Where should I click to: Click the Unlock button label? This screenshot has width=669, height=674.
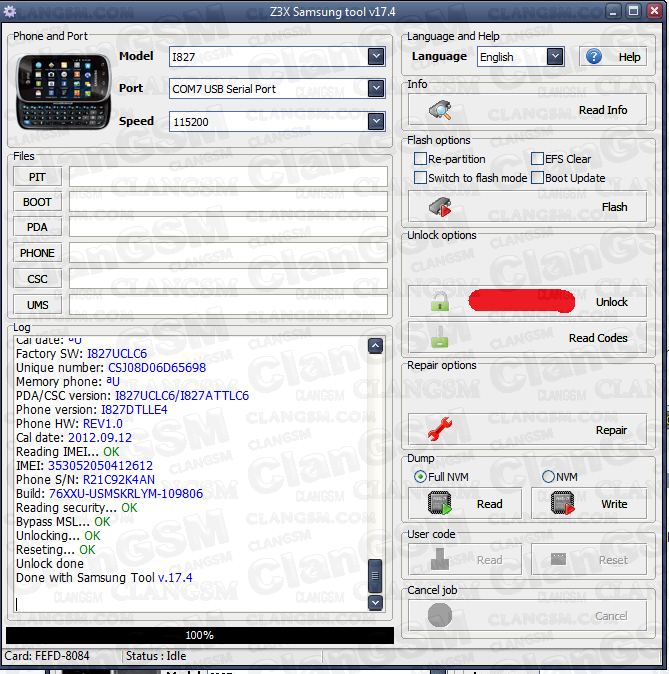tap(611, 302)
